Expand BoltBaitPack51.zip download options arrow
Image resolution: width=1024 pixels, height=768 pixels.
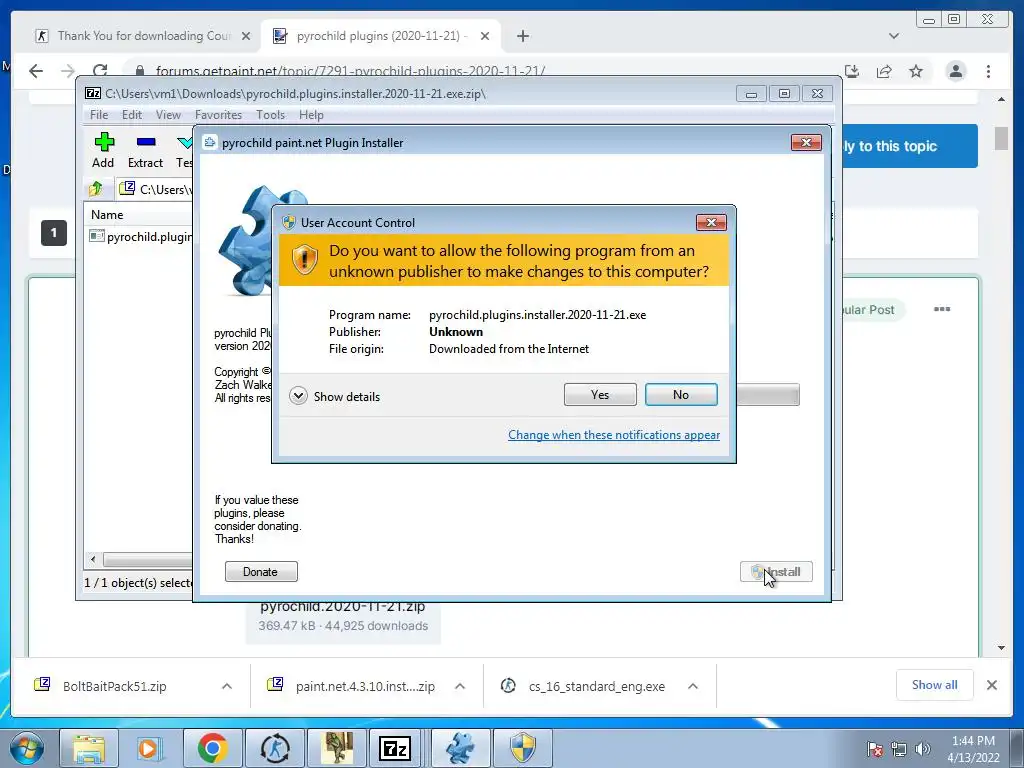[x=227, y=686]
